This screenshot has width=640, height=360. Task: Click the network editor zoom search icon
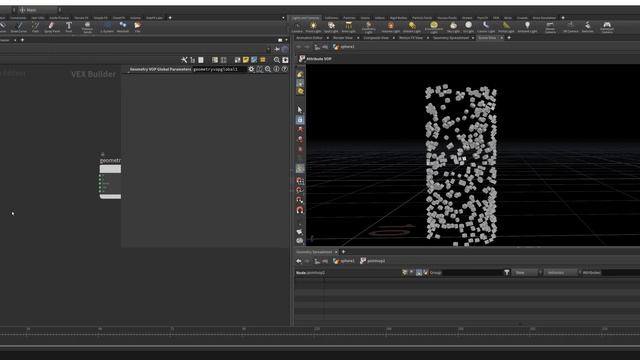tap(277, 60)
